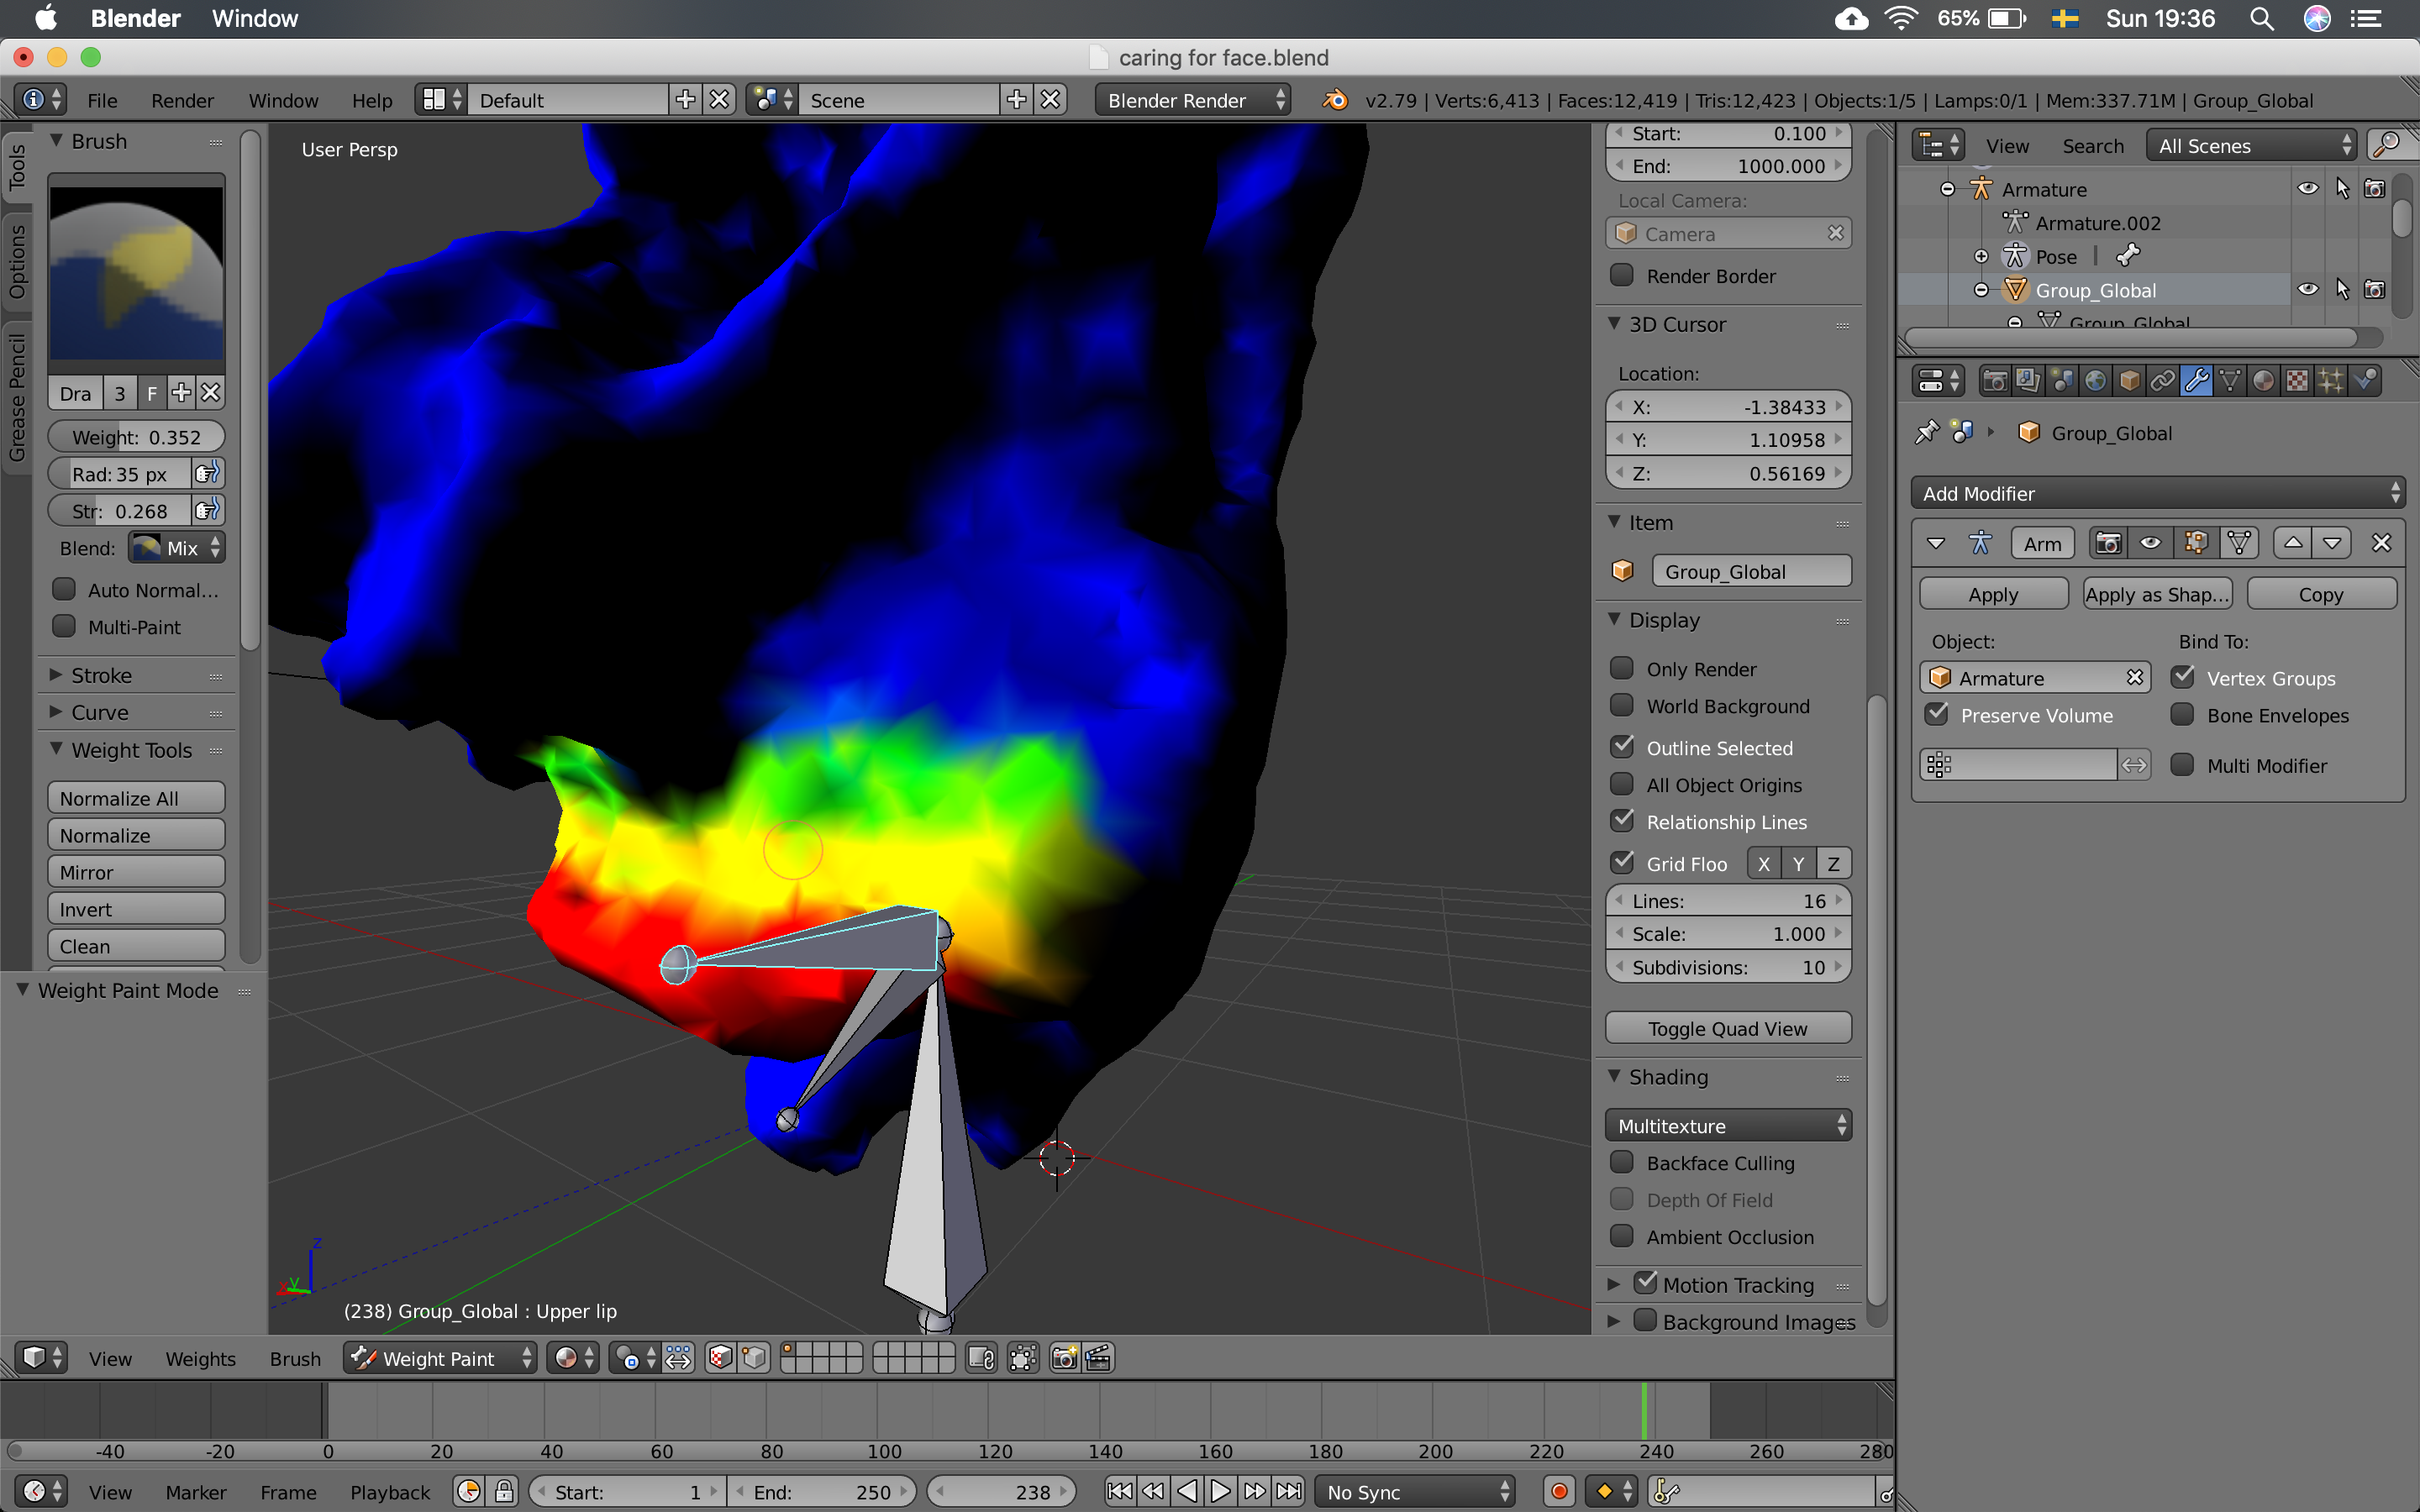The height and width of the screenshot is (1512, 2420).
Task: Click the outliner filter search magnifier icon
Action: [x=2387, y=145]
